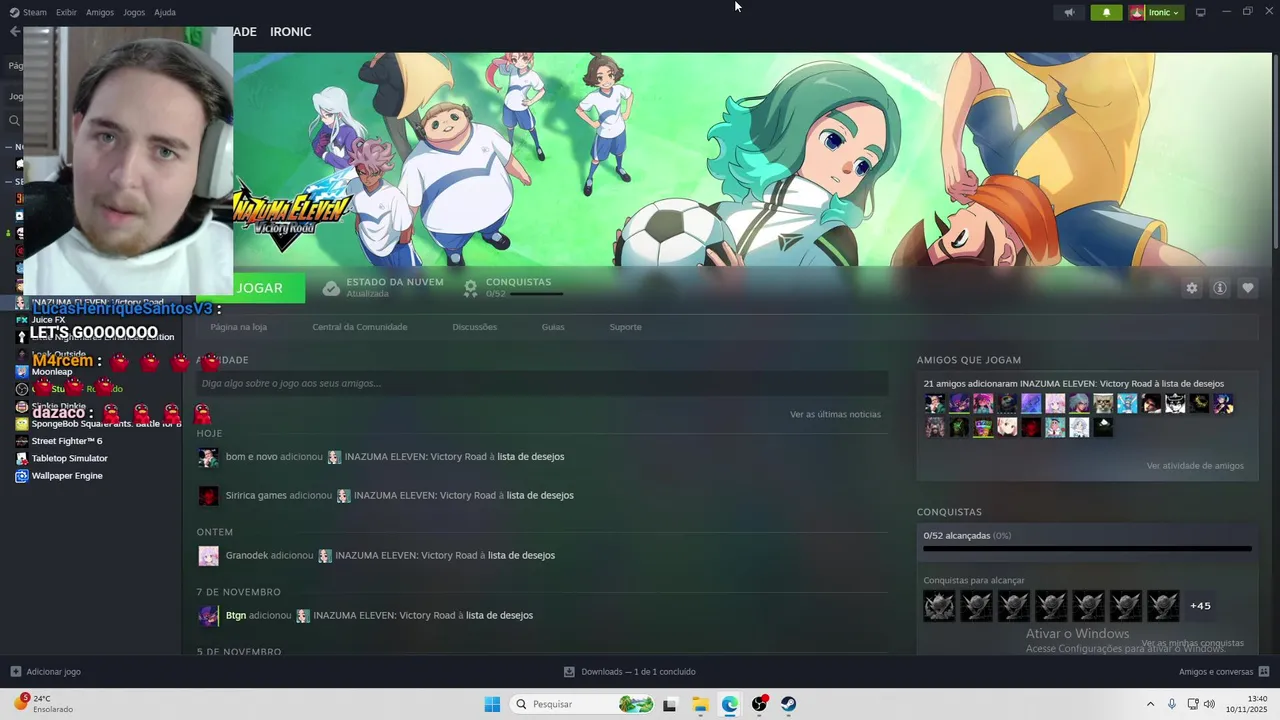Screen dimensions: 1280x720
Task: Open the Conquistas achievements gear icon
Action: click(x=471, y=288)
